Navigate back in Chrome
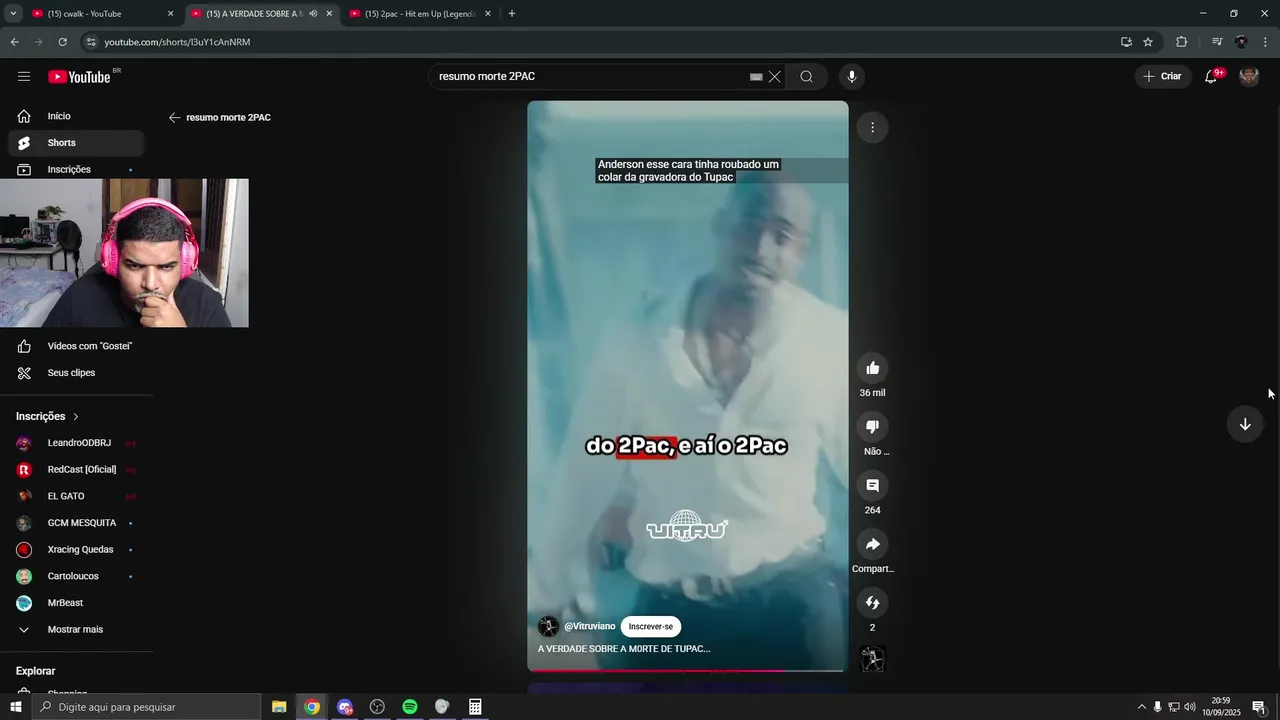The height and width of the screenshot is (720, 1280). (14, 42)
